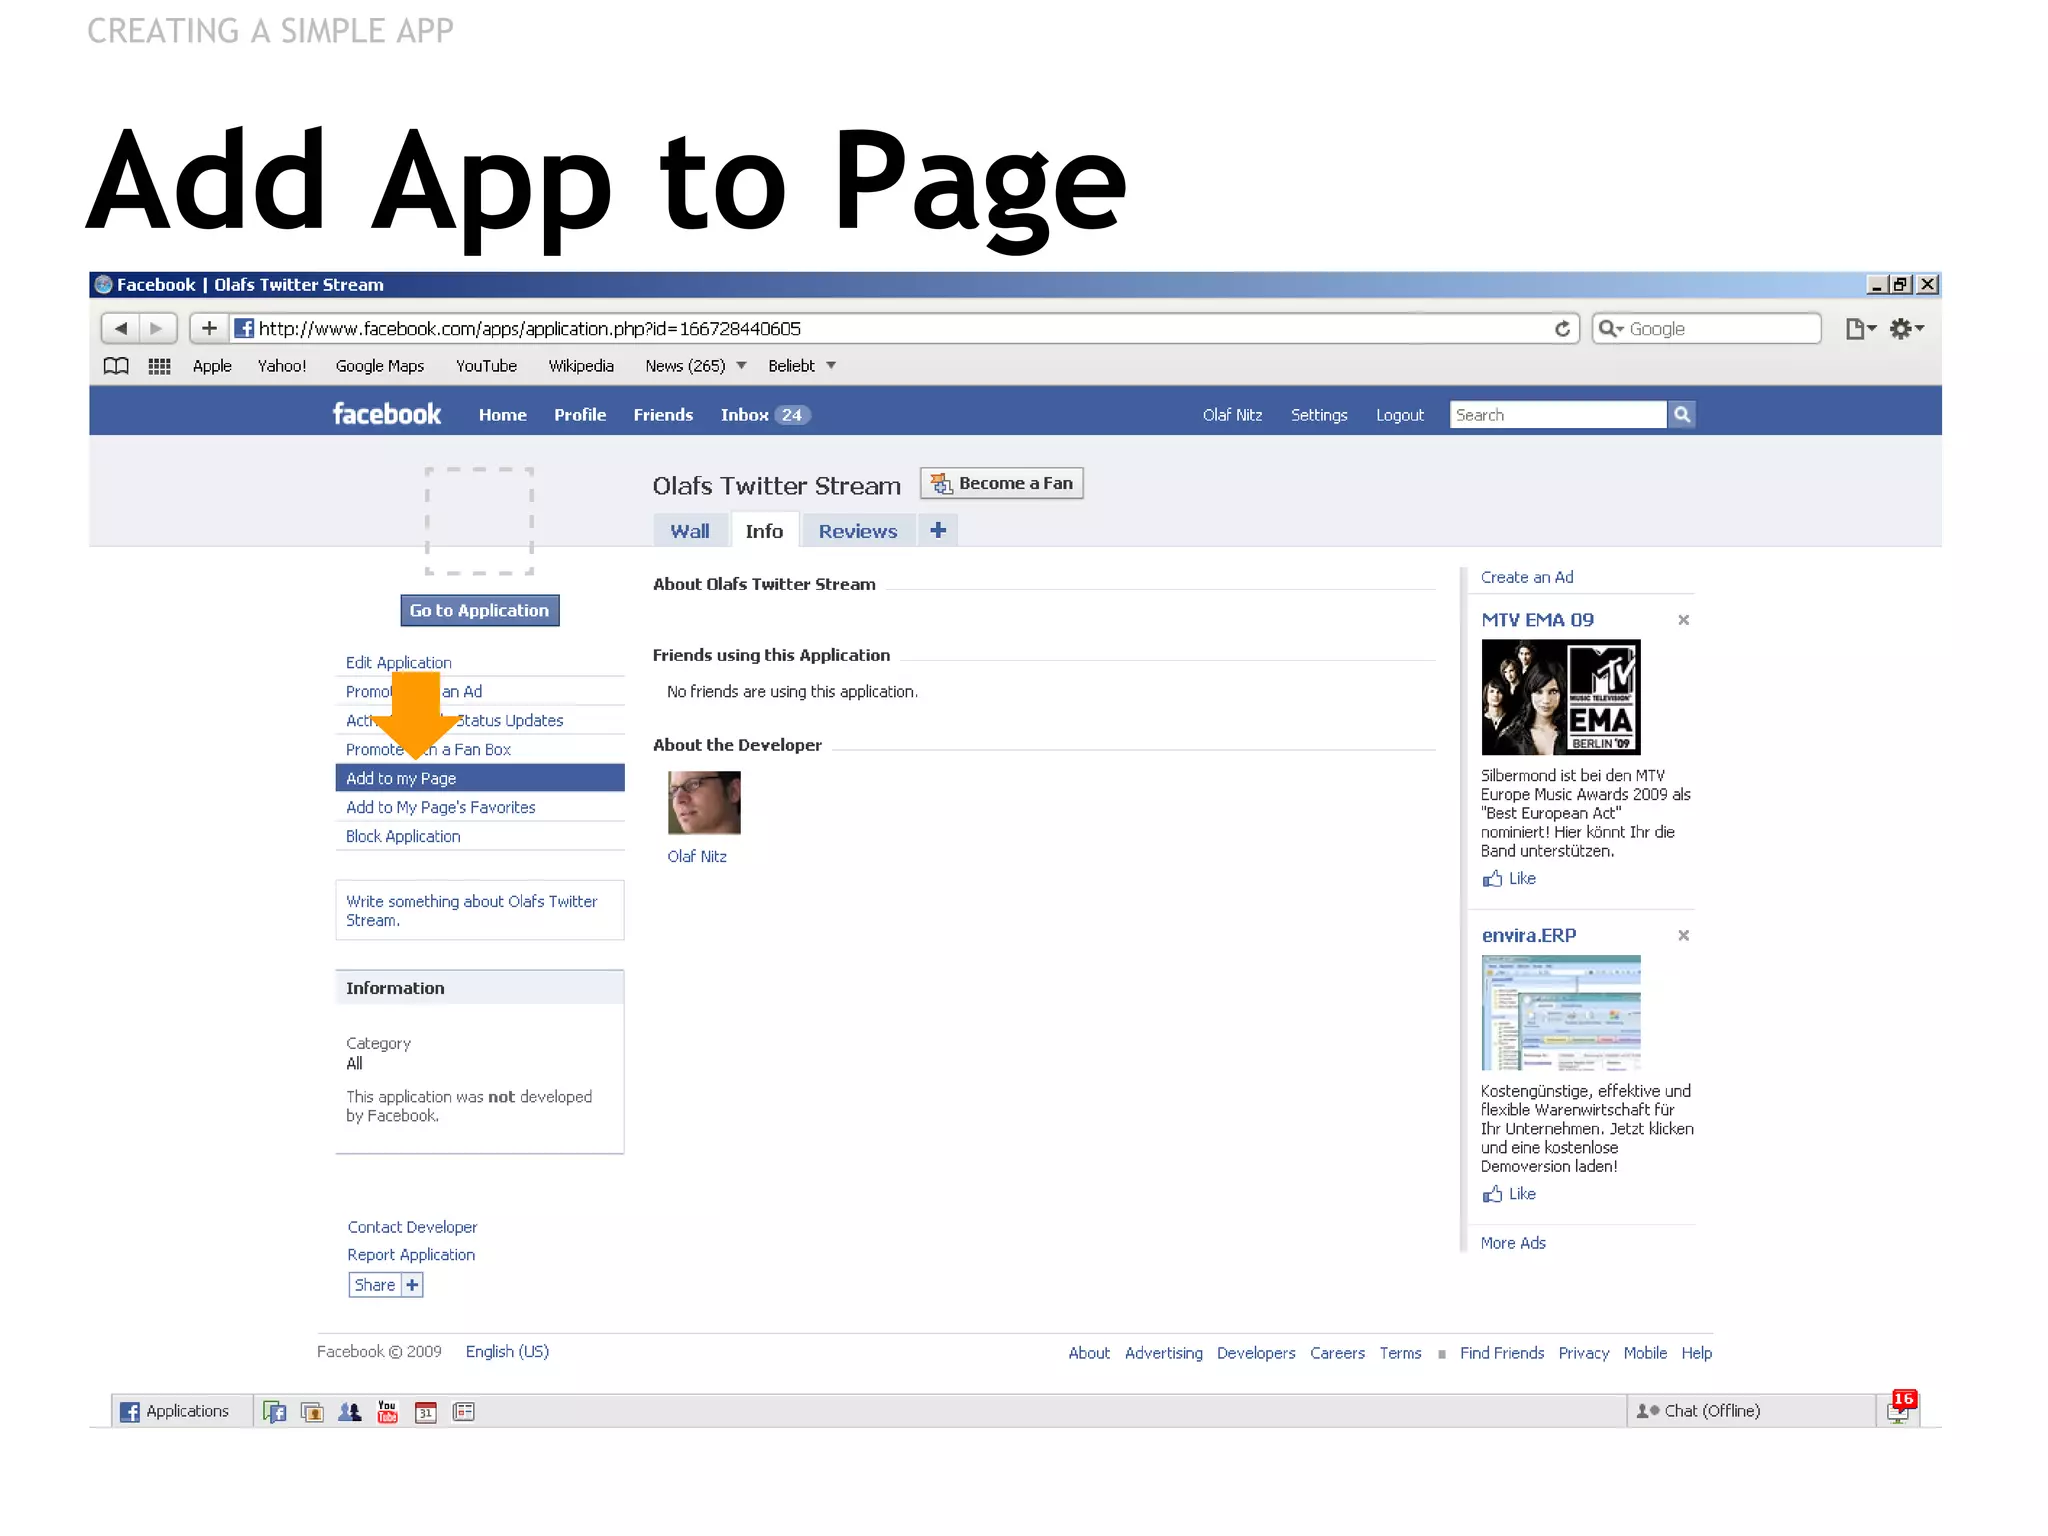
Task: Close the envira.ERP ad
Action: coord(1683,935)
